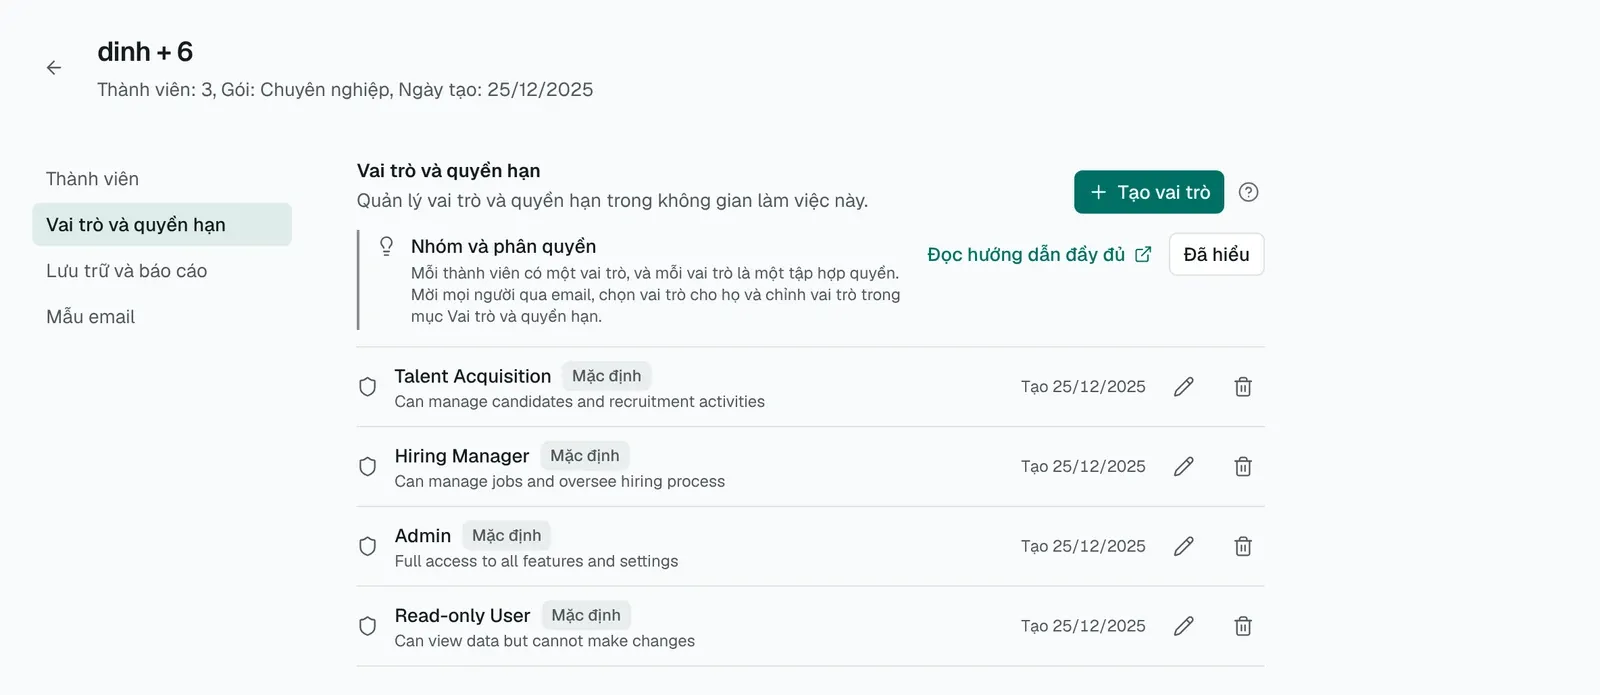Delete the Read-only User role
This screenshot has width=1600, height=695.
coord(1243,627)
